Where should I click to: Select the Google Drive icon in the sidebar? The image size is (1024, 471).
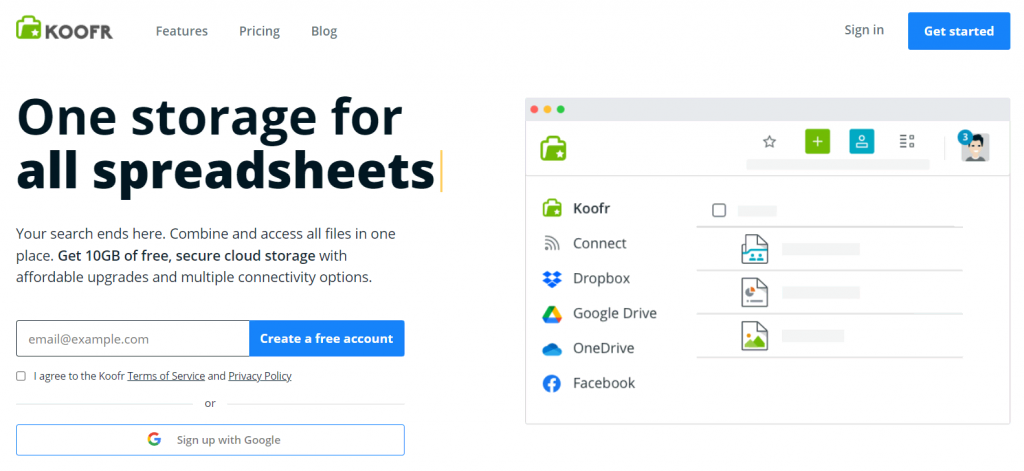pyautogui.click(x=552, y=314)
